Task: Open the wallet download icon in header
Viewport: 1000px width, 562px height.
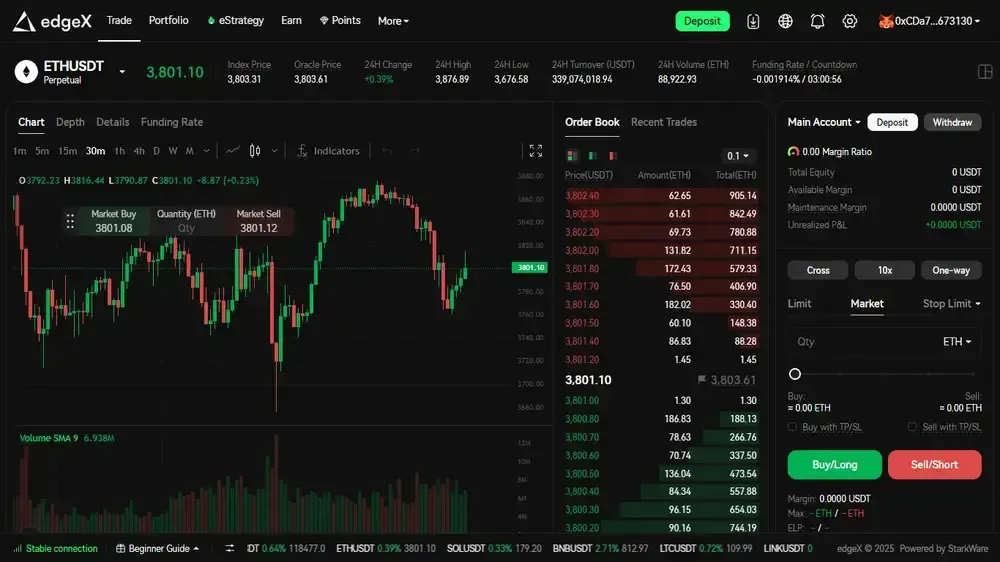Action: pyautogui.click(x=753, y=21)
